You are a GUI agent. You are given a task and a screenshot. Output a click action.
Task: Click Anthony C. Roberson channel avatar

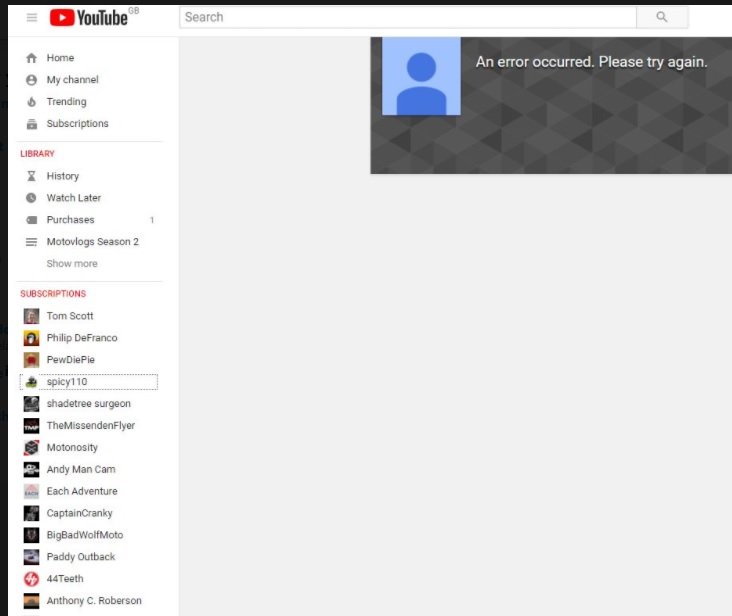coord(31,601)
